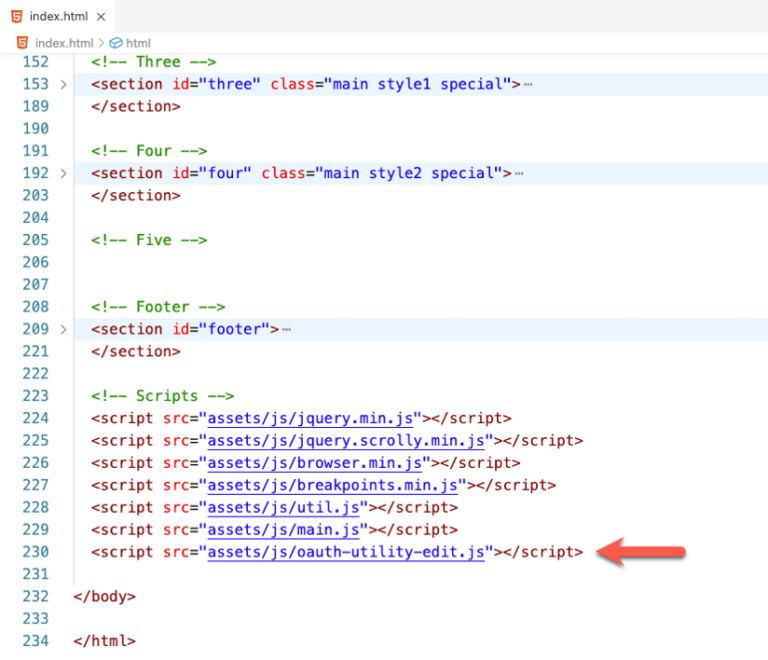Follow the assets/js/util.js link
The width and height of the screenshot is (768, 660).
(x=286, y=507)
